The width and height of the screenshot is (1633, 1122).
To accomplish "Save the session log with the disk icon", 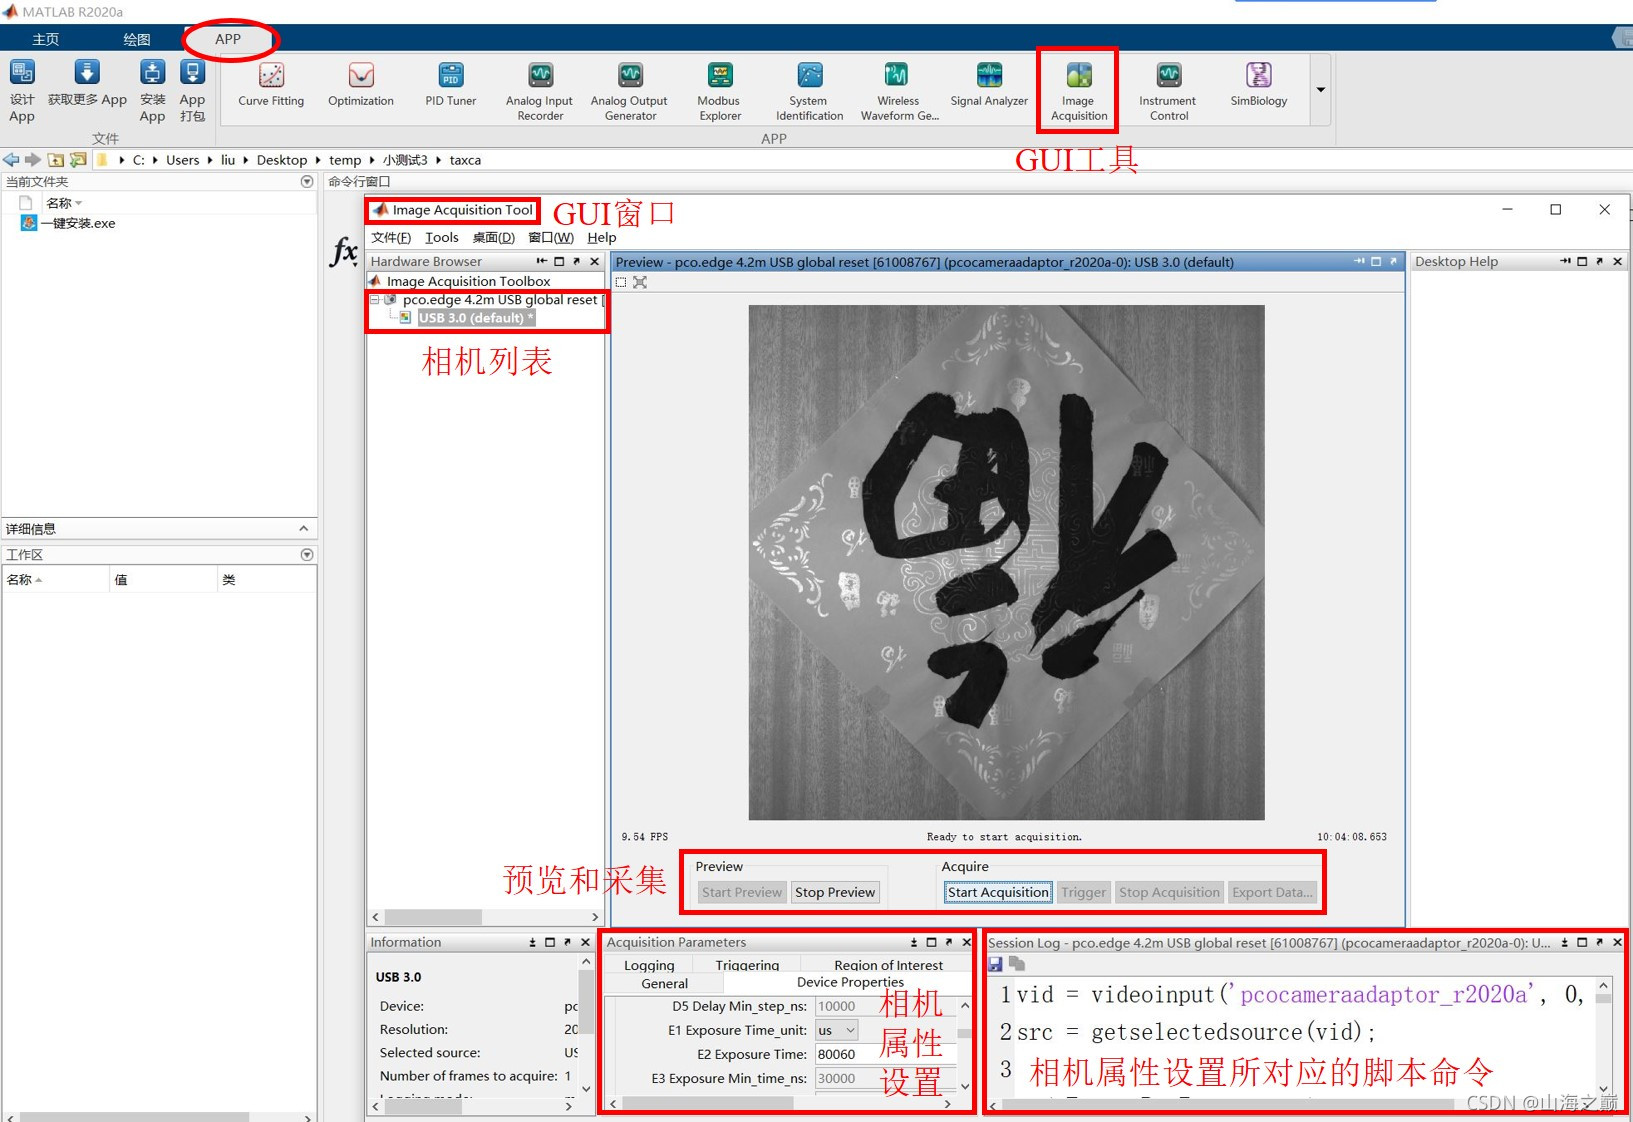I will pos(995,963).
